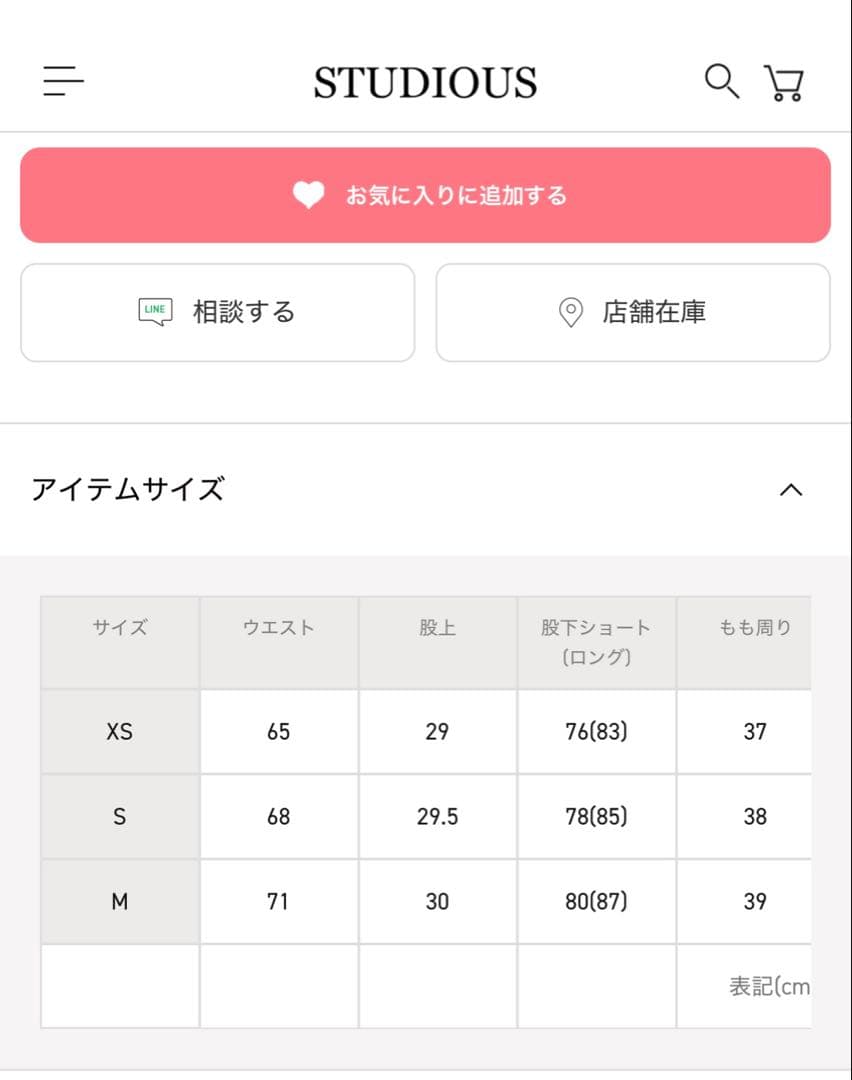Click the アイテムサイズ section heading

click(x=128, y=490)
